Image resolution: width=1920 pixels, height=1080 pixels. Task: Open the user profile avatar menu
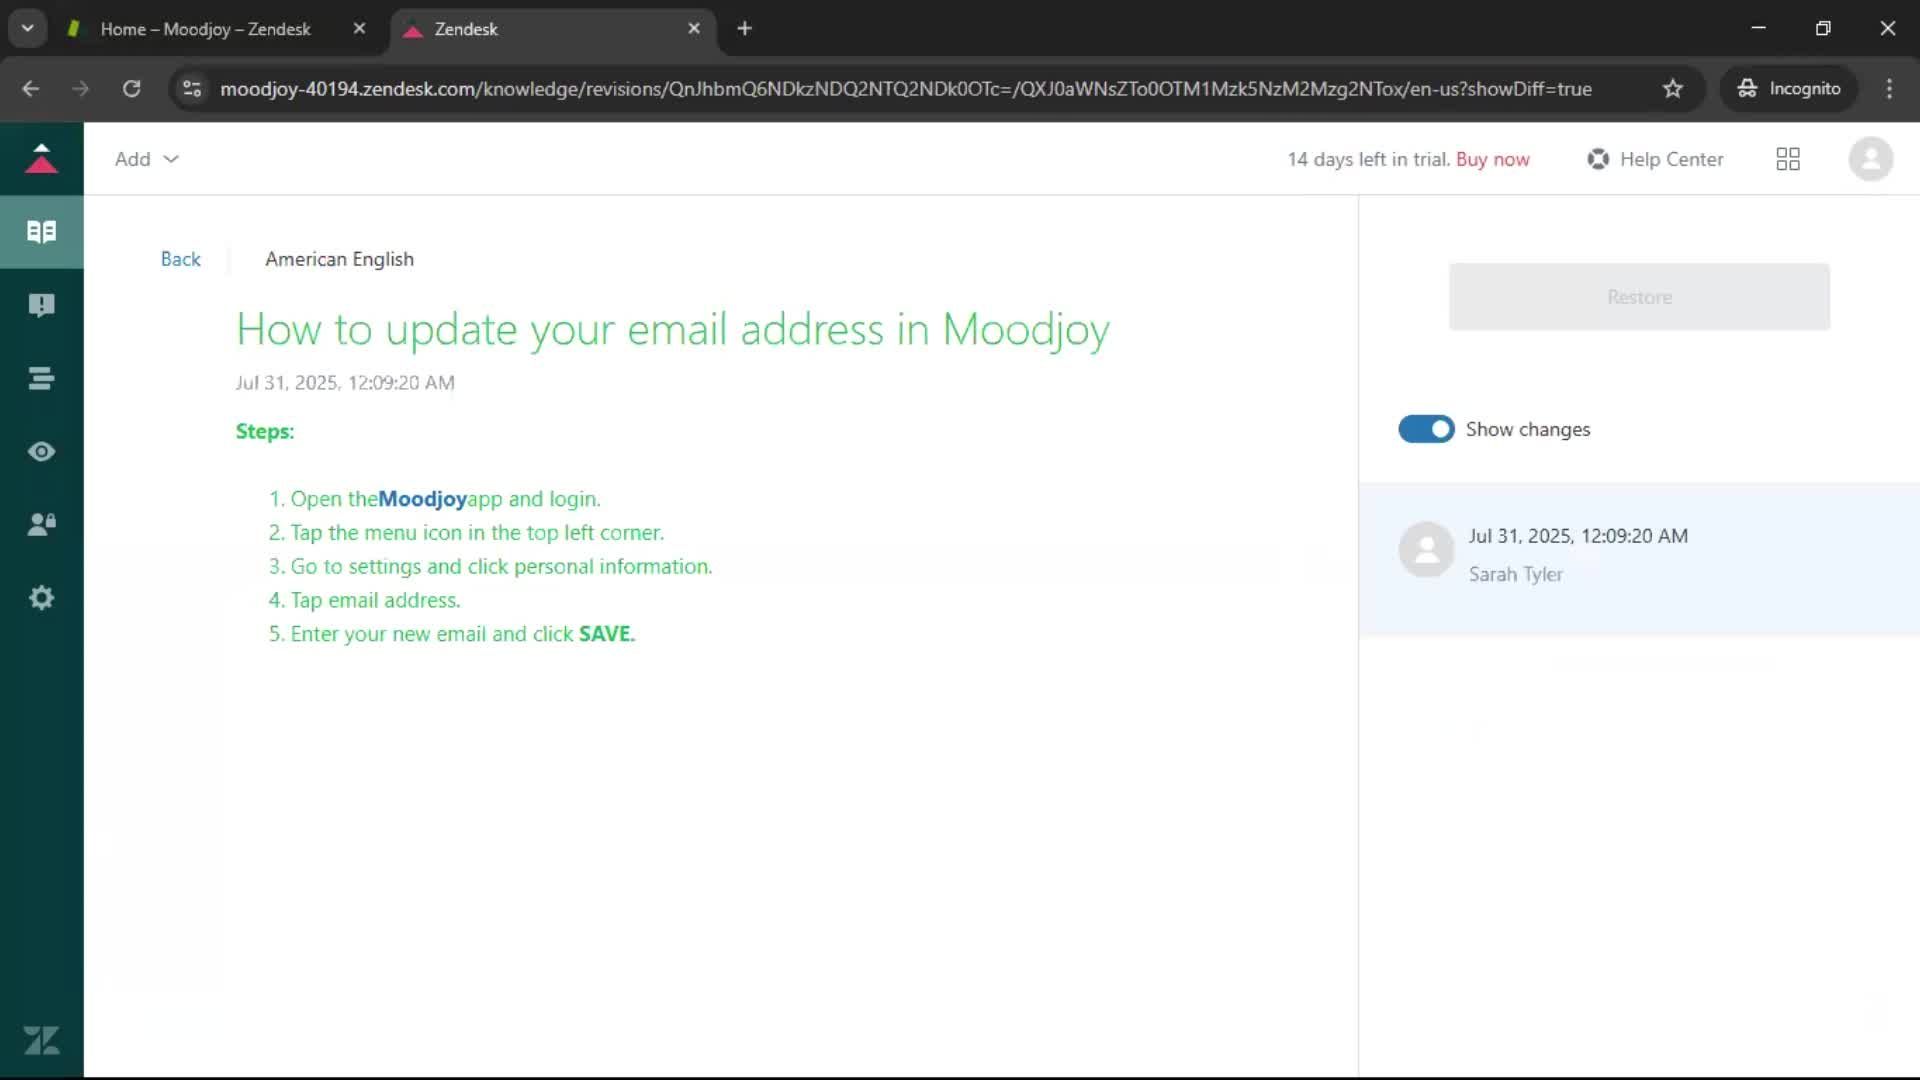[1871, 159]
